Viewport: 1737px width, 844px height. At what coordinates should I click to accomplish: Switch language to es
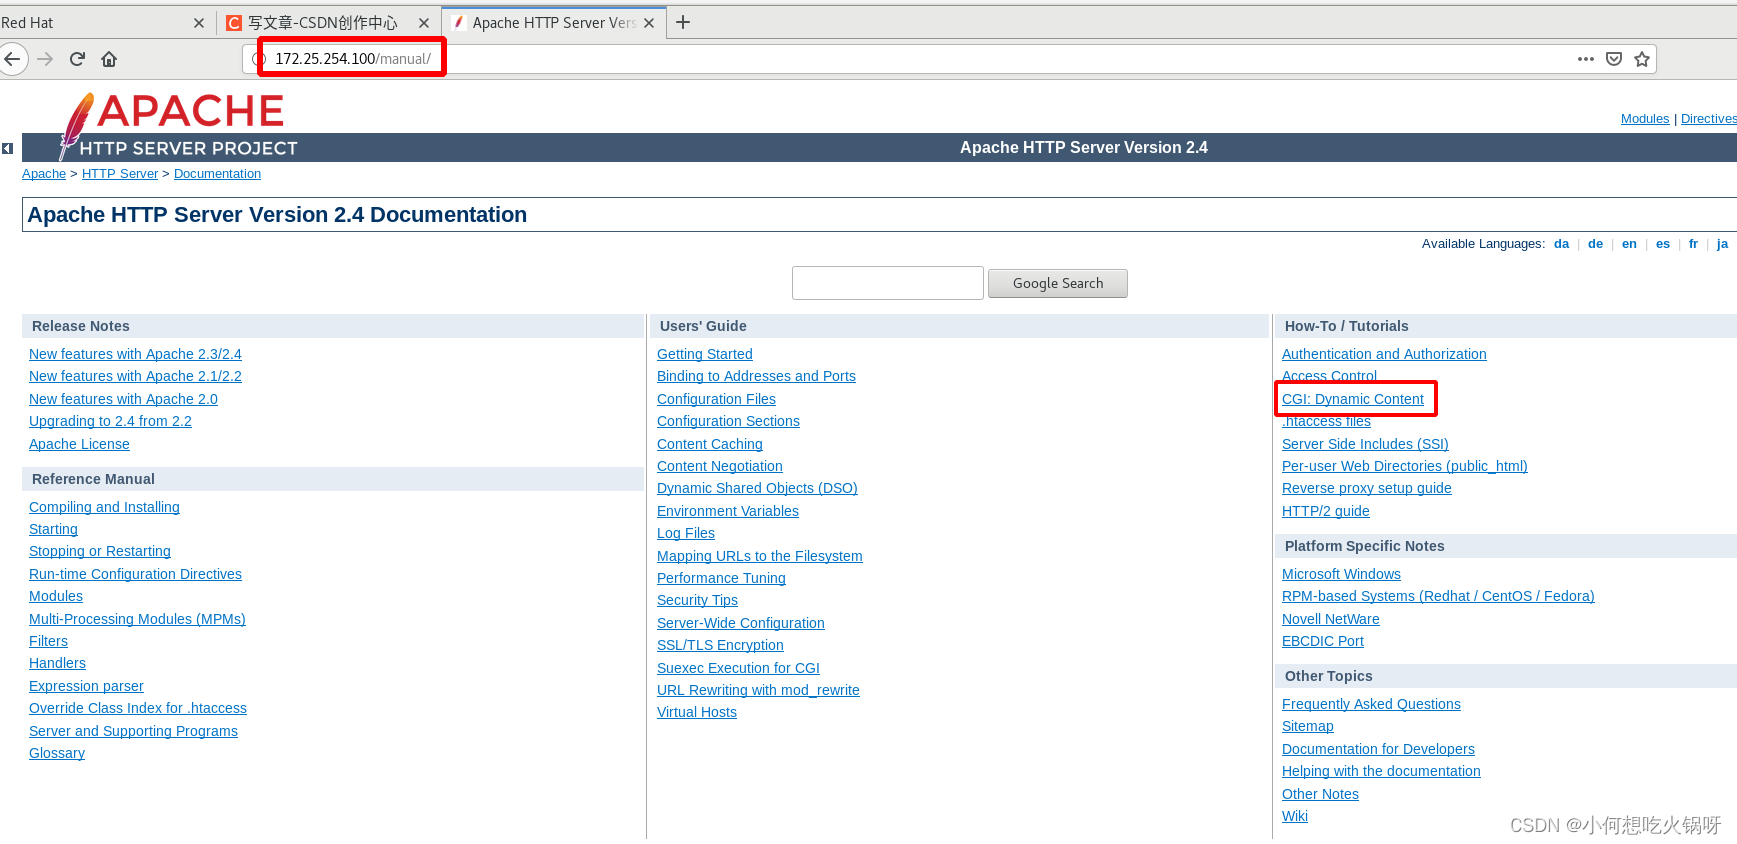(1663, 244)
